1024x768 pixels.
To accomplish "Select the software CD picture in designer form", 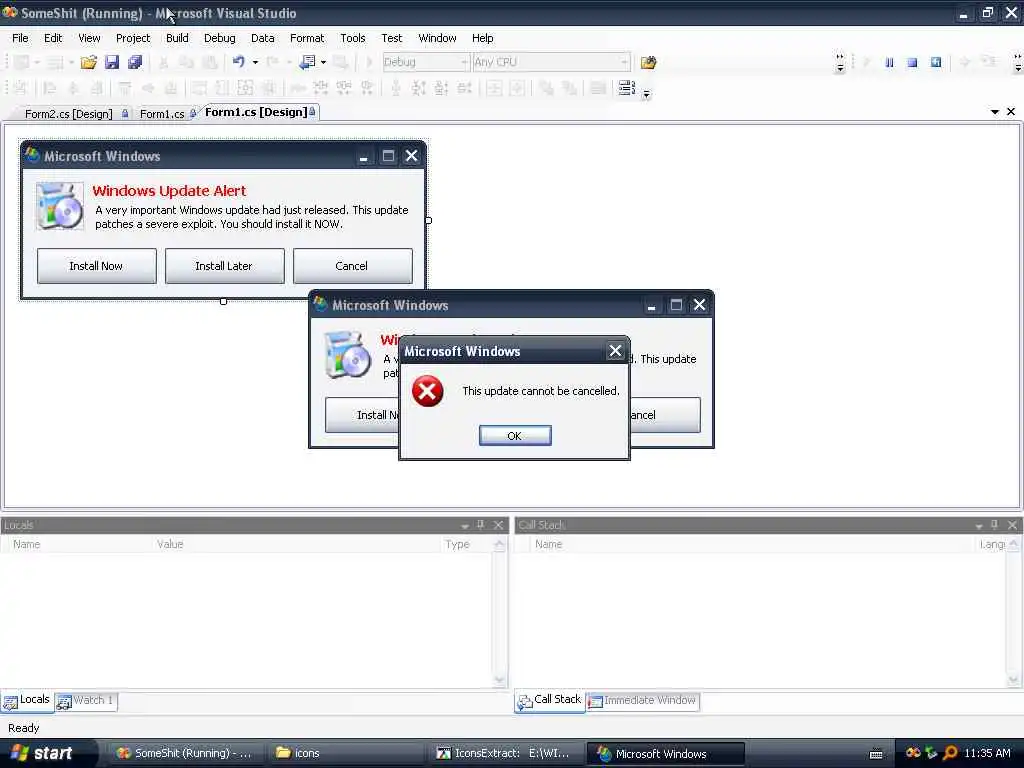I will click(59, 206).
